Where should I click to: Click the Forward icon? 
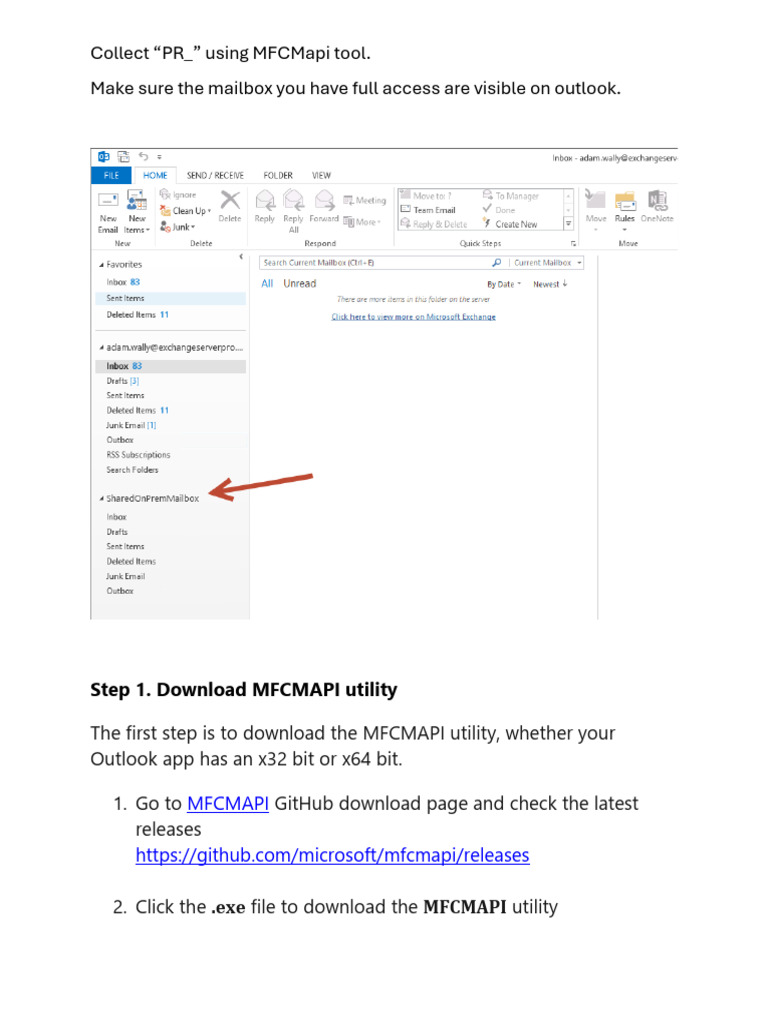click(325, 199)
